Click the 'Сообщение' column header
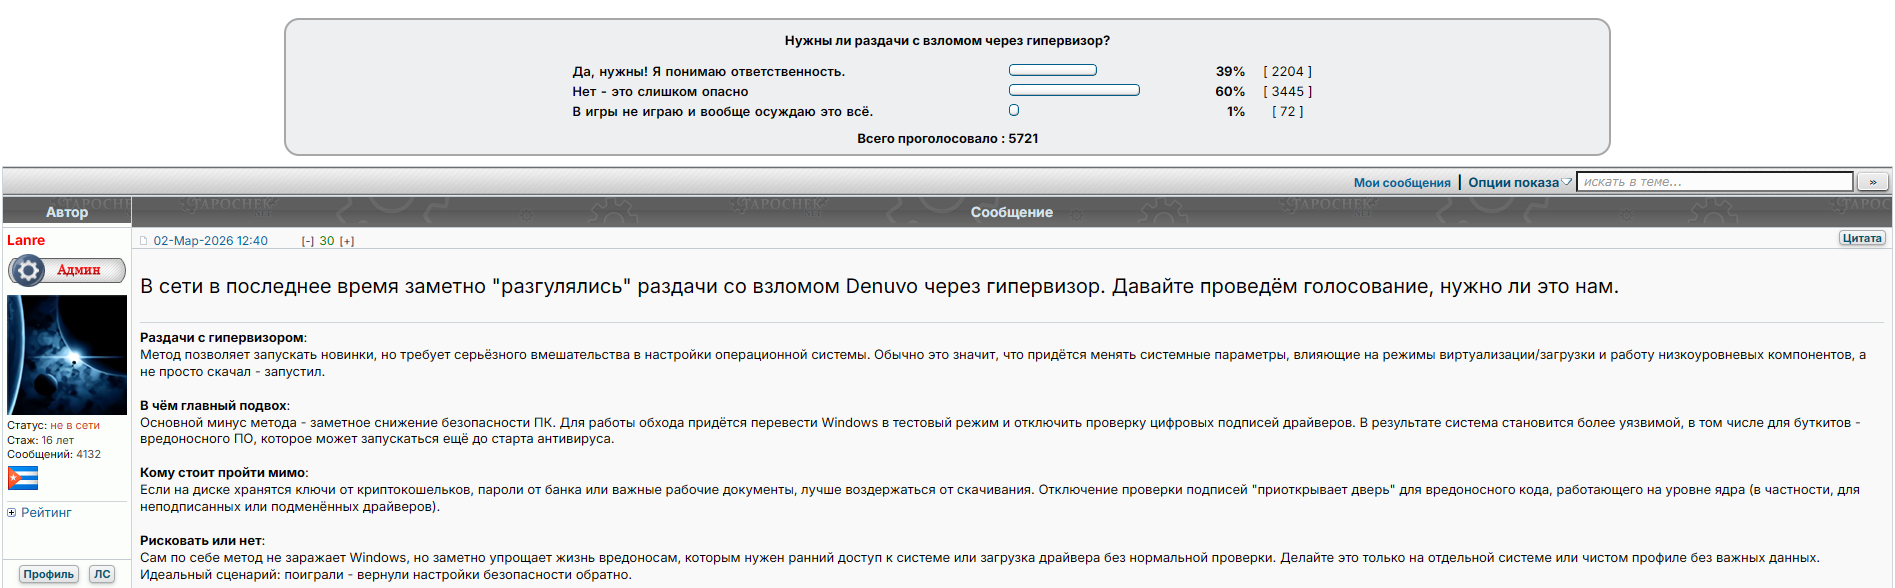Image resolution: width=1895 pixels, height=588 pixels. pyautogui.click(x=1011, y=212)
